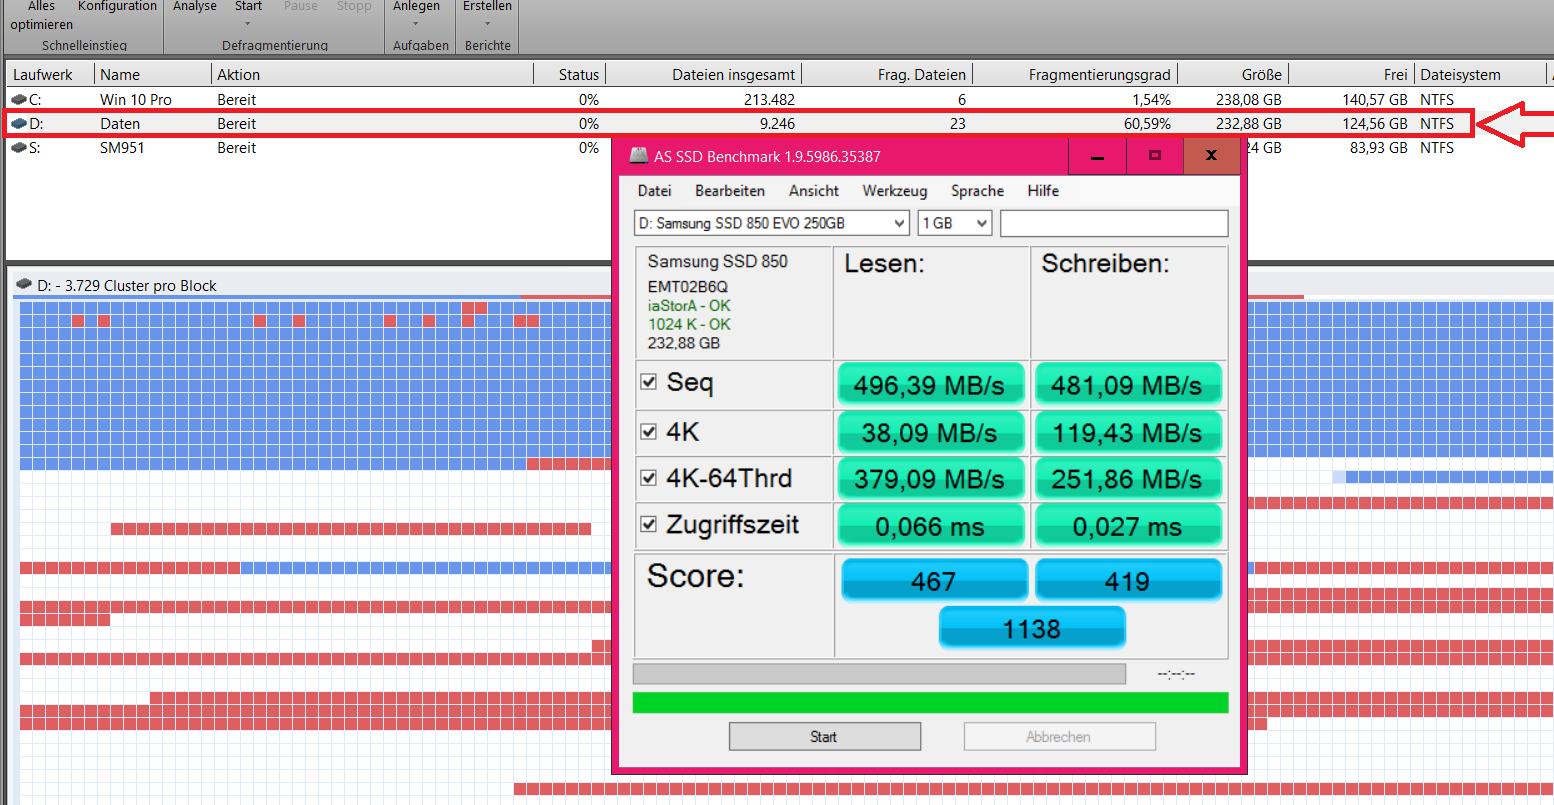1554x805 pixels.
Task: Click the C: drive icon in list
Action: pyautogui.click(x=19, y=99)
